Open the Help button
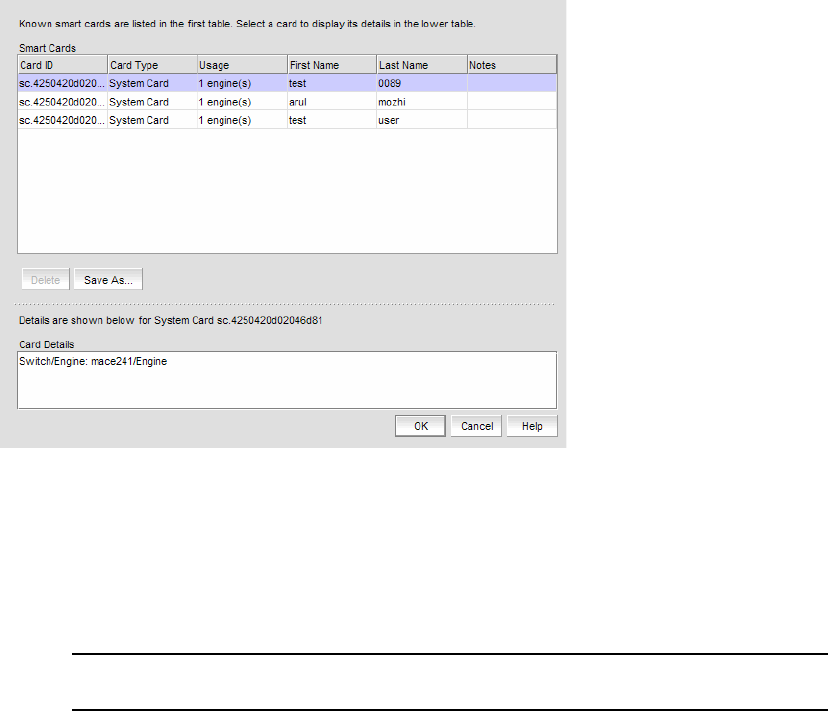 [x=532, y=426]
